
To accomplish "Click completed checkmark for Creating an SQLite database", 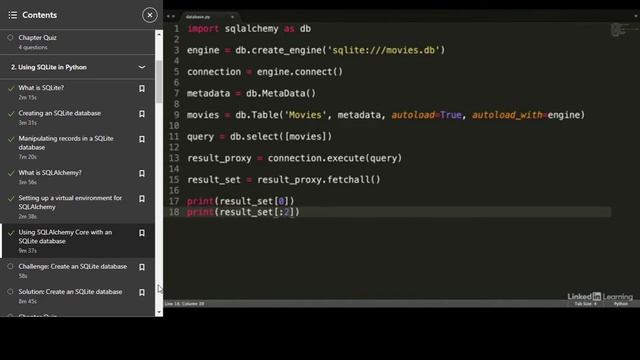I will (x=11, y=113).
